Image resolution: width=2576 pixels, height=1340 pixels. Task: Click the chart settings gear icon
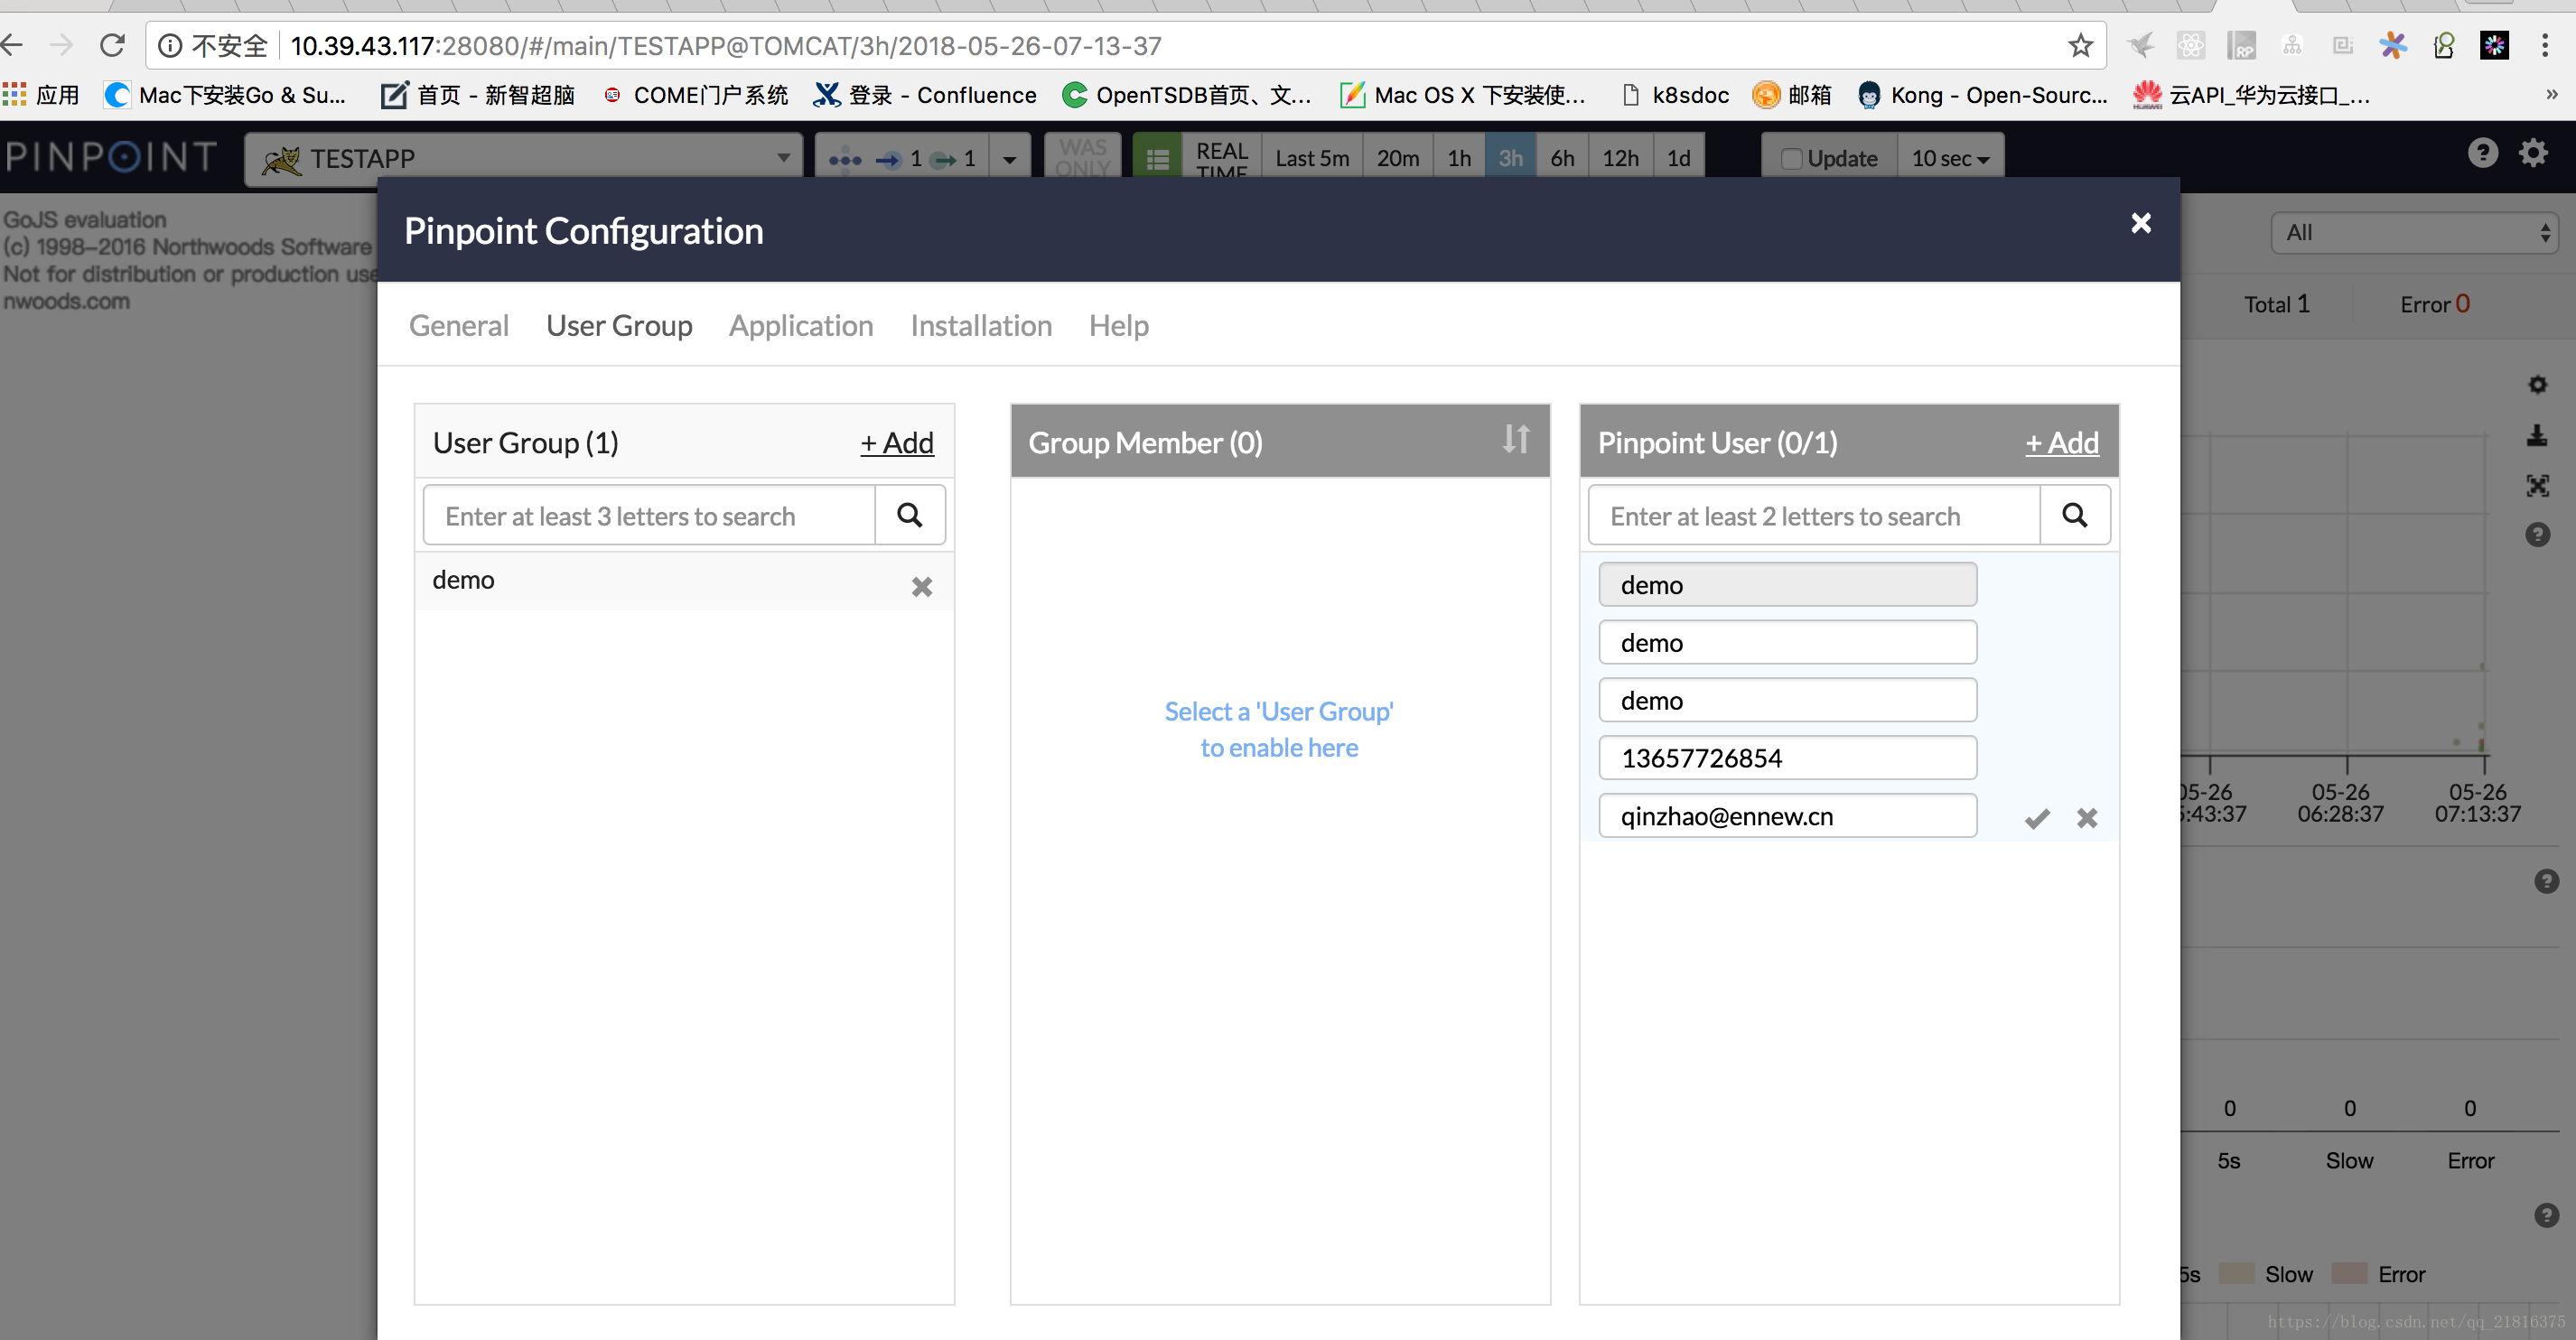tap(2537, 385)
